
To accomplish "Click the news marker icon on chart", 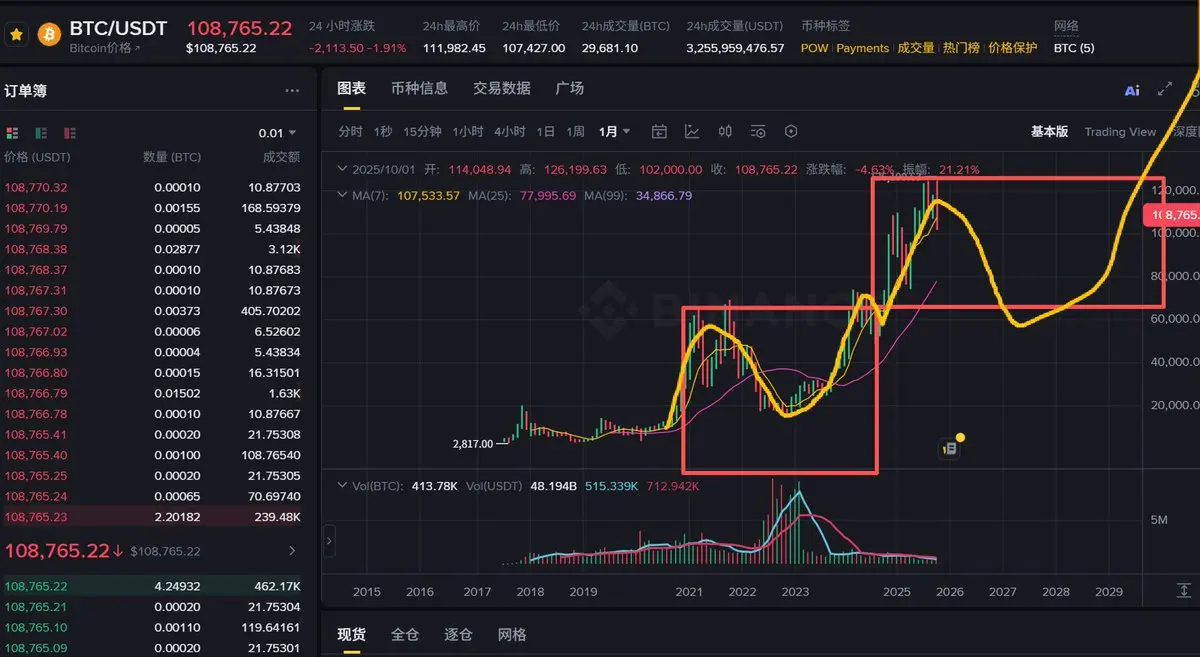I will click(950, 449).
